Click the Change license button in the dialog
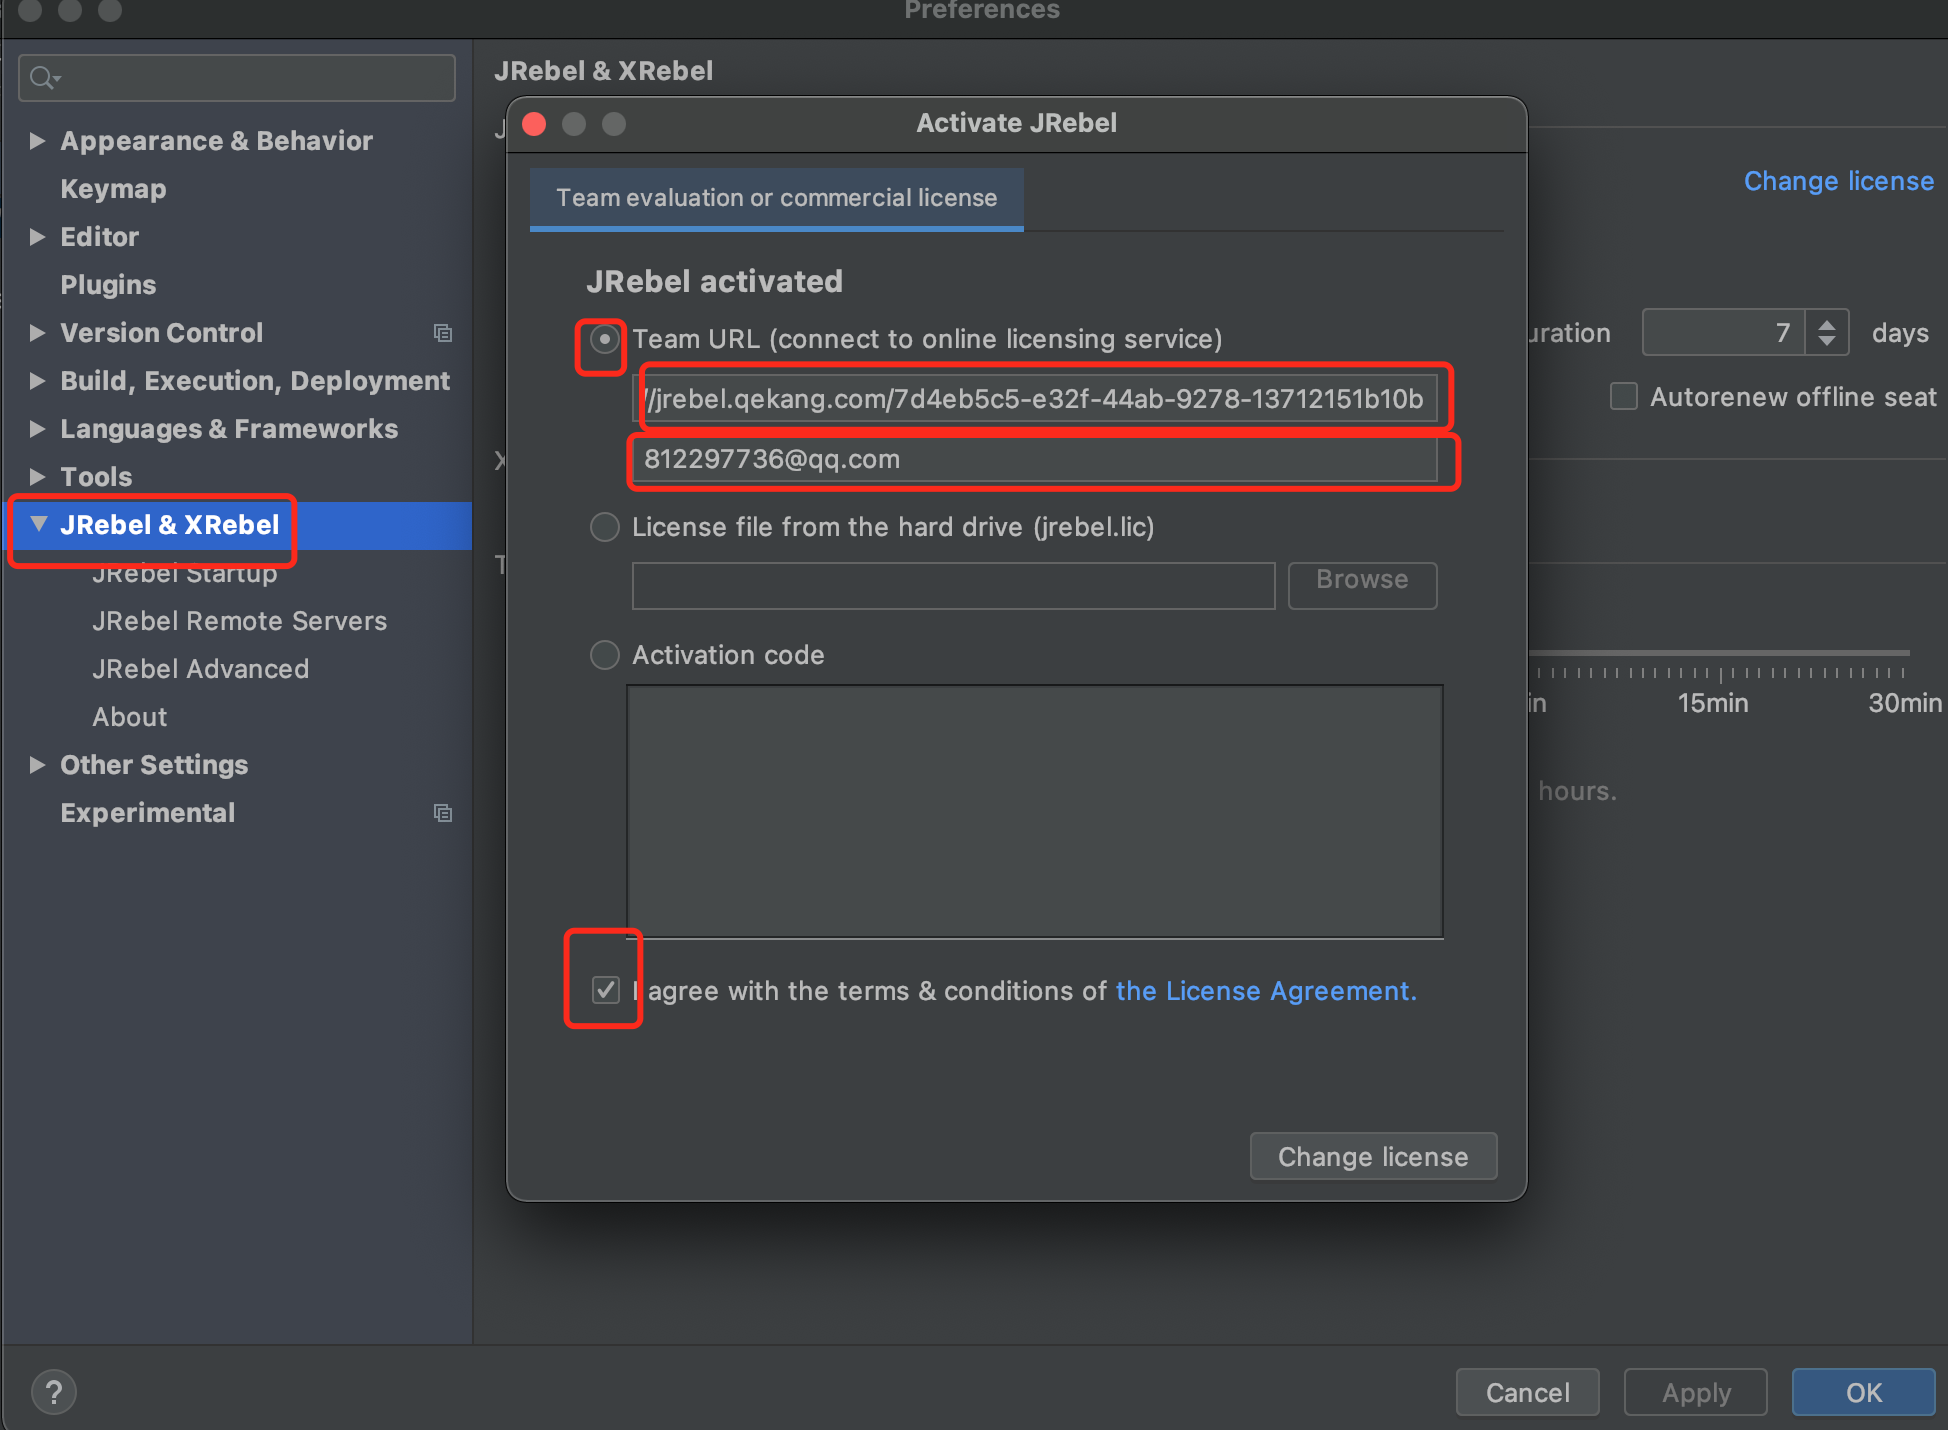The height and width of the screenshot is (1430, 1948). click(1373, 1157)
